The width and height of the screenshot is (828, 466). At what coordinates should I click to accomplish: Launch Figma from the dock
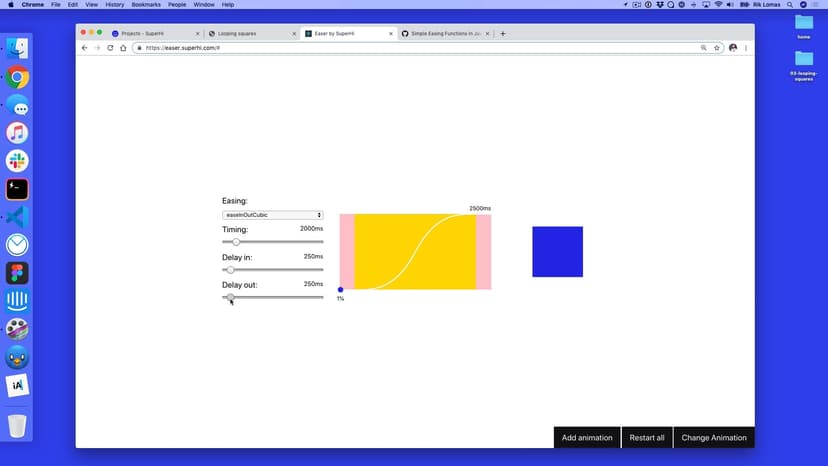(17, 273)
